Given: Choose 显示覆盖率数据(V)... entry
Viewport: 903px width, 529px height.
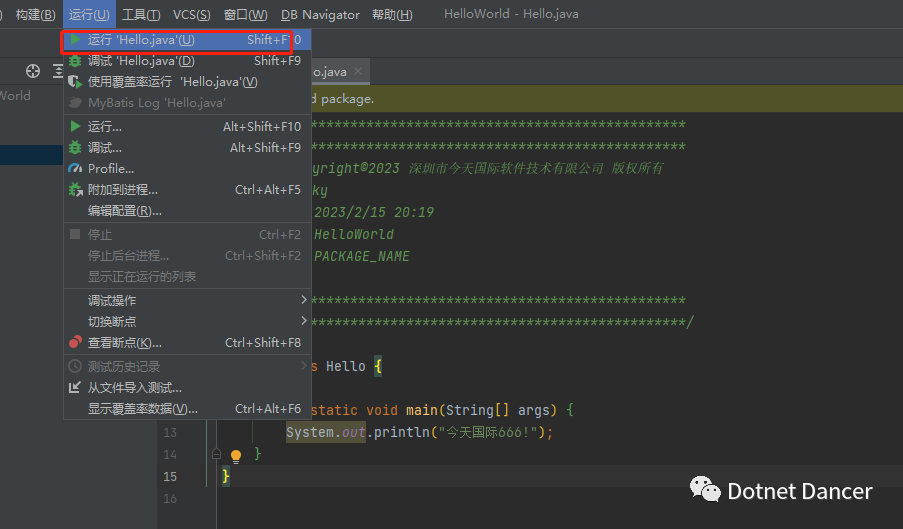Looking at the screenshot, I should click(x=187, y=409).
